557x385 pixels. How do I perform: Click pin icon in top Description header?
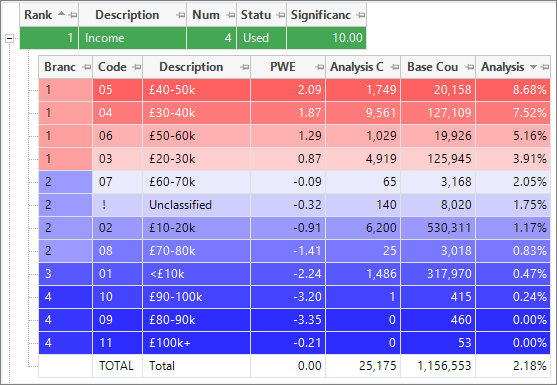pos(181,15)
